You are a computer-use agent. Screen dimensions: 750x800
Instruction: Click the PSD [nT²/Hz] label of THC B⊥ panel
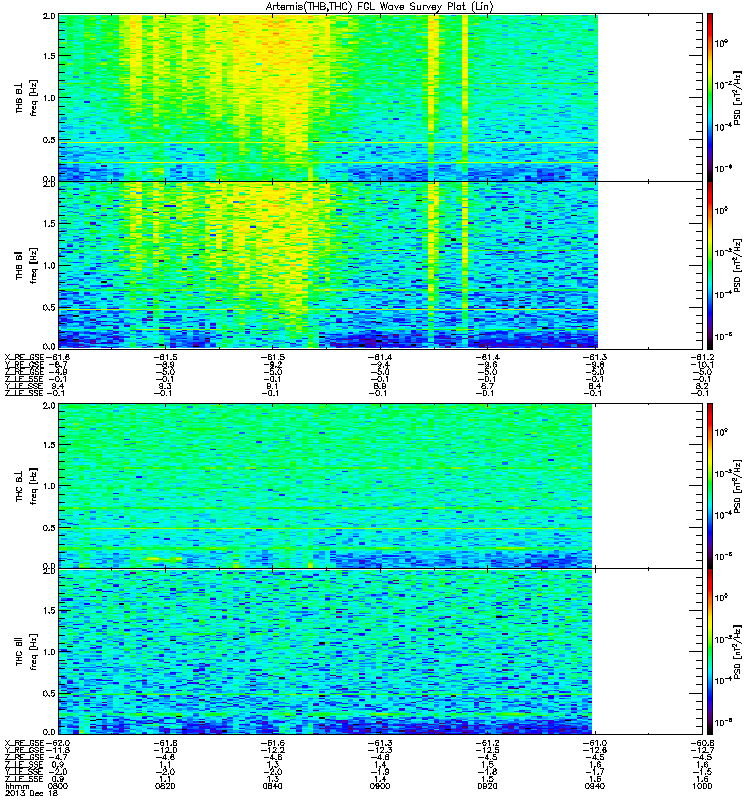tap(738, 487)
